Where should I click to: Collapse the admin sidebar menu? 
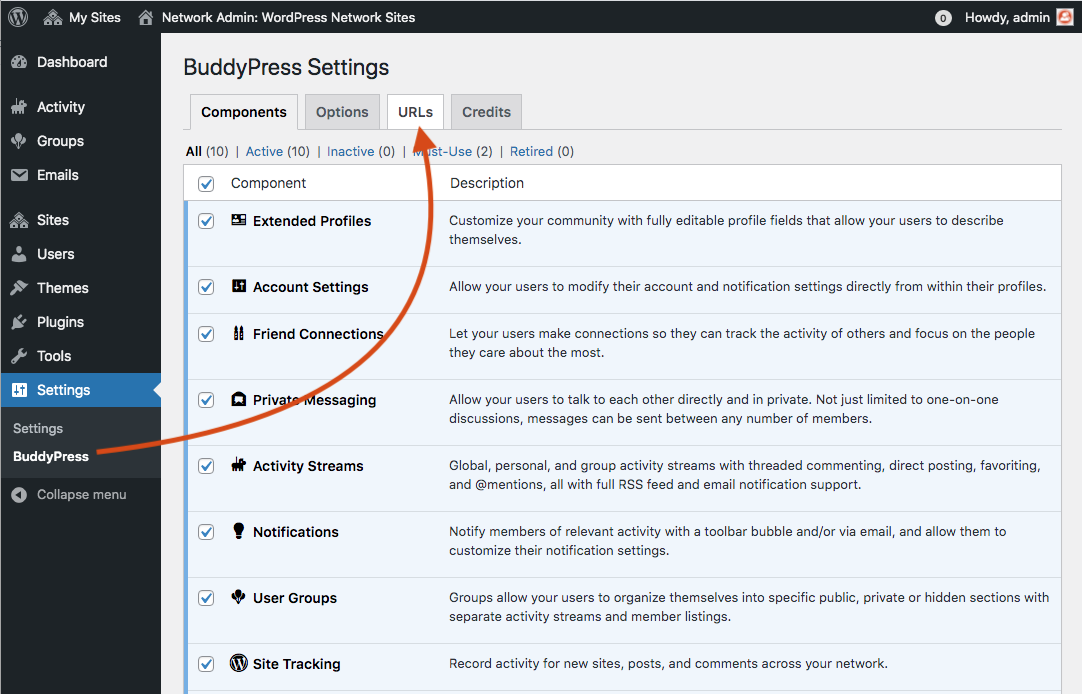click(70, 494)
